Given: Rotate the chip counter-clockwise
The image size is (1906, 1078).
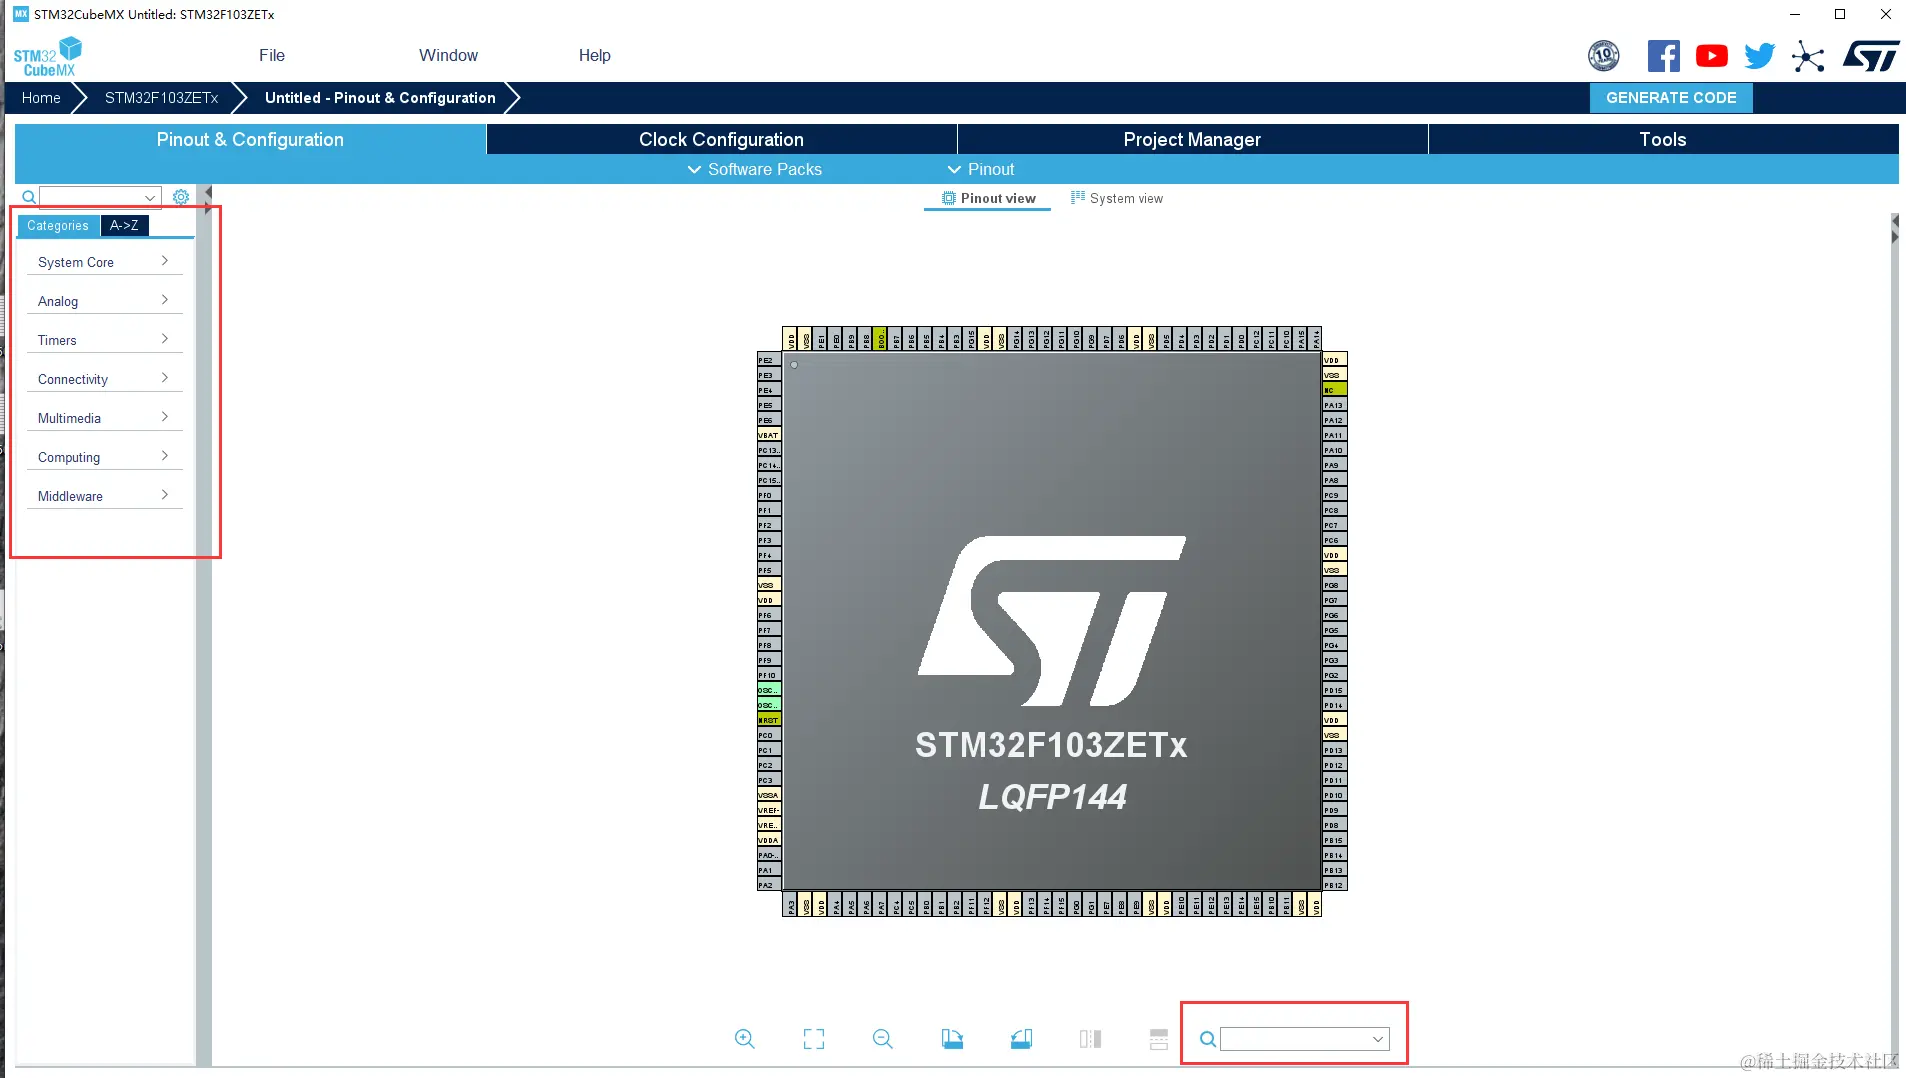Looking at the screenshot, I should tap(1021, 1039).
